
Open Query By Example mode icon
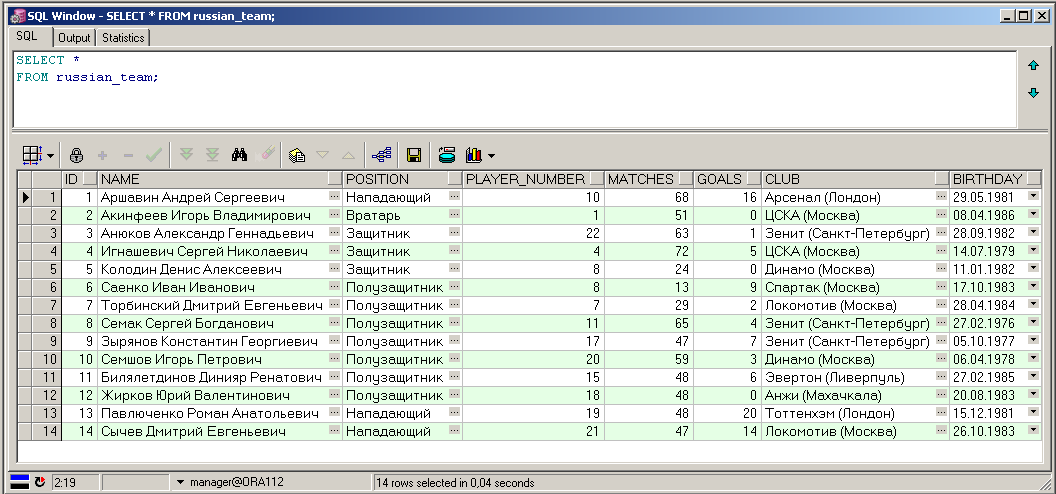(x=296, y=155)
